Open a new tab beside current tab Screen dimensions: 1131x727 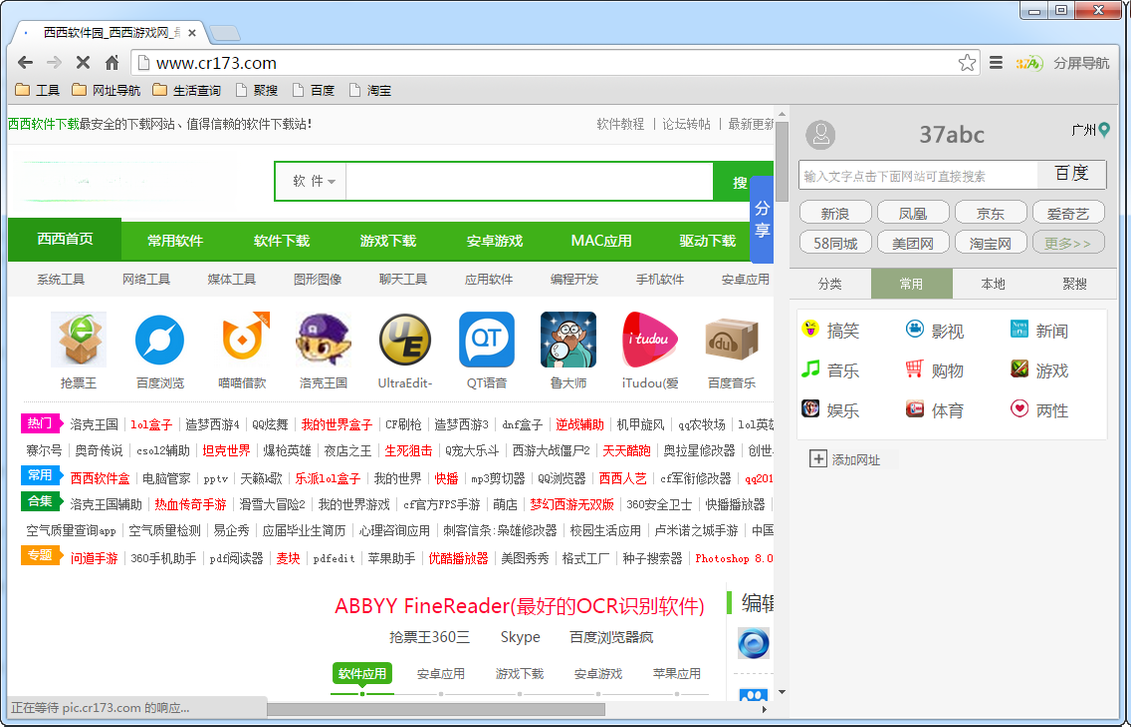(224, 33)
